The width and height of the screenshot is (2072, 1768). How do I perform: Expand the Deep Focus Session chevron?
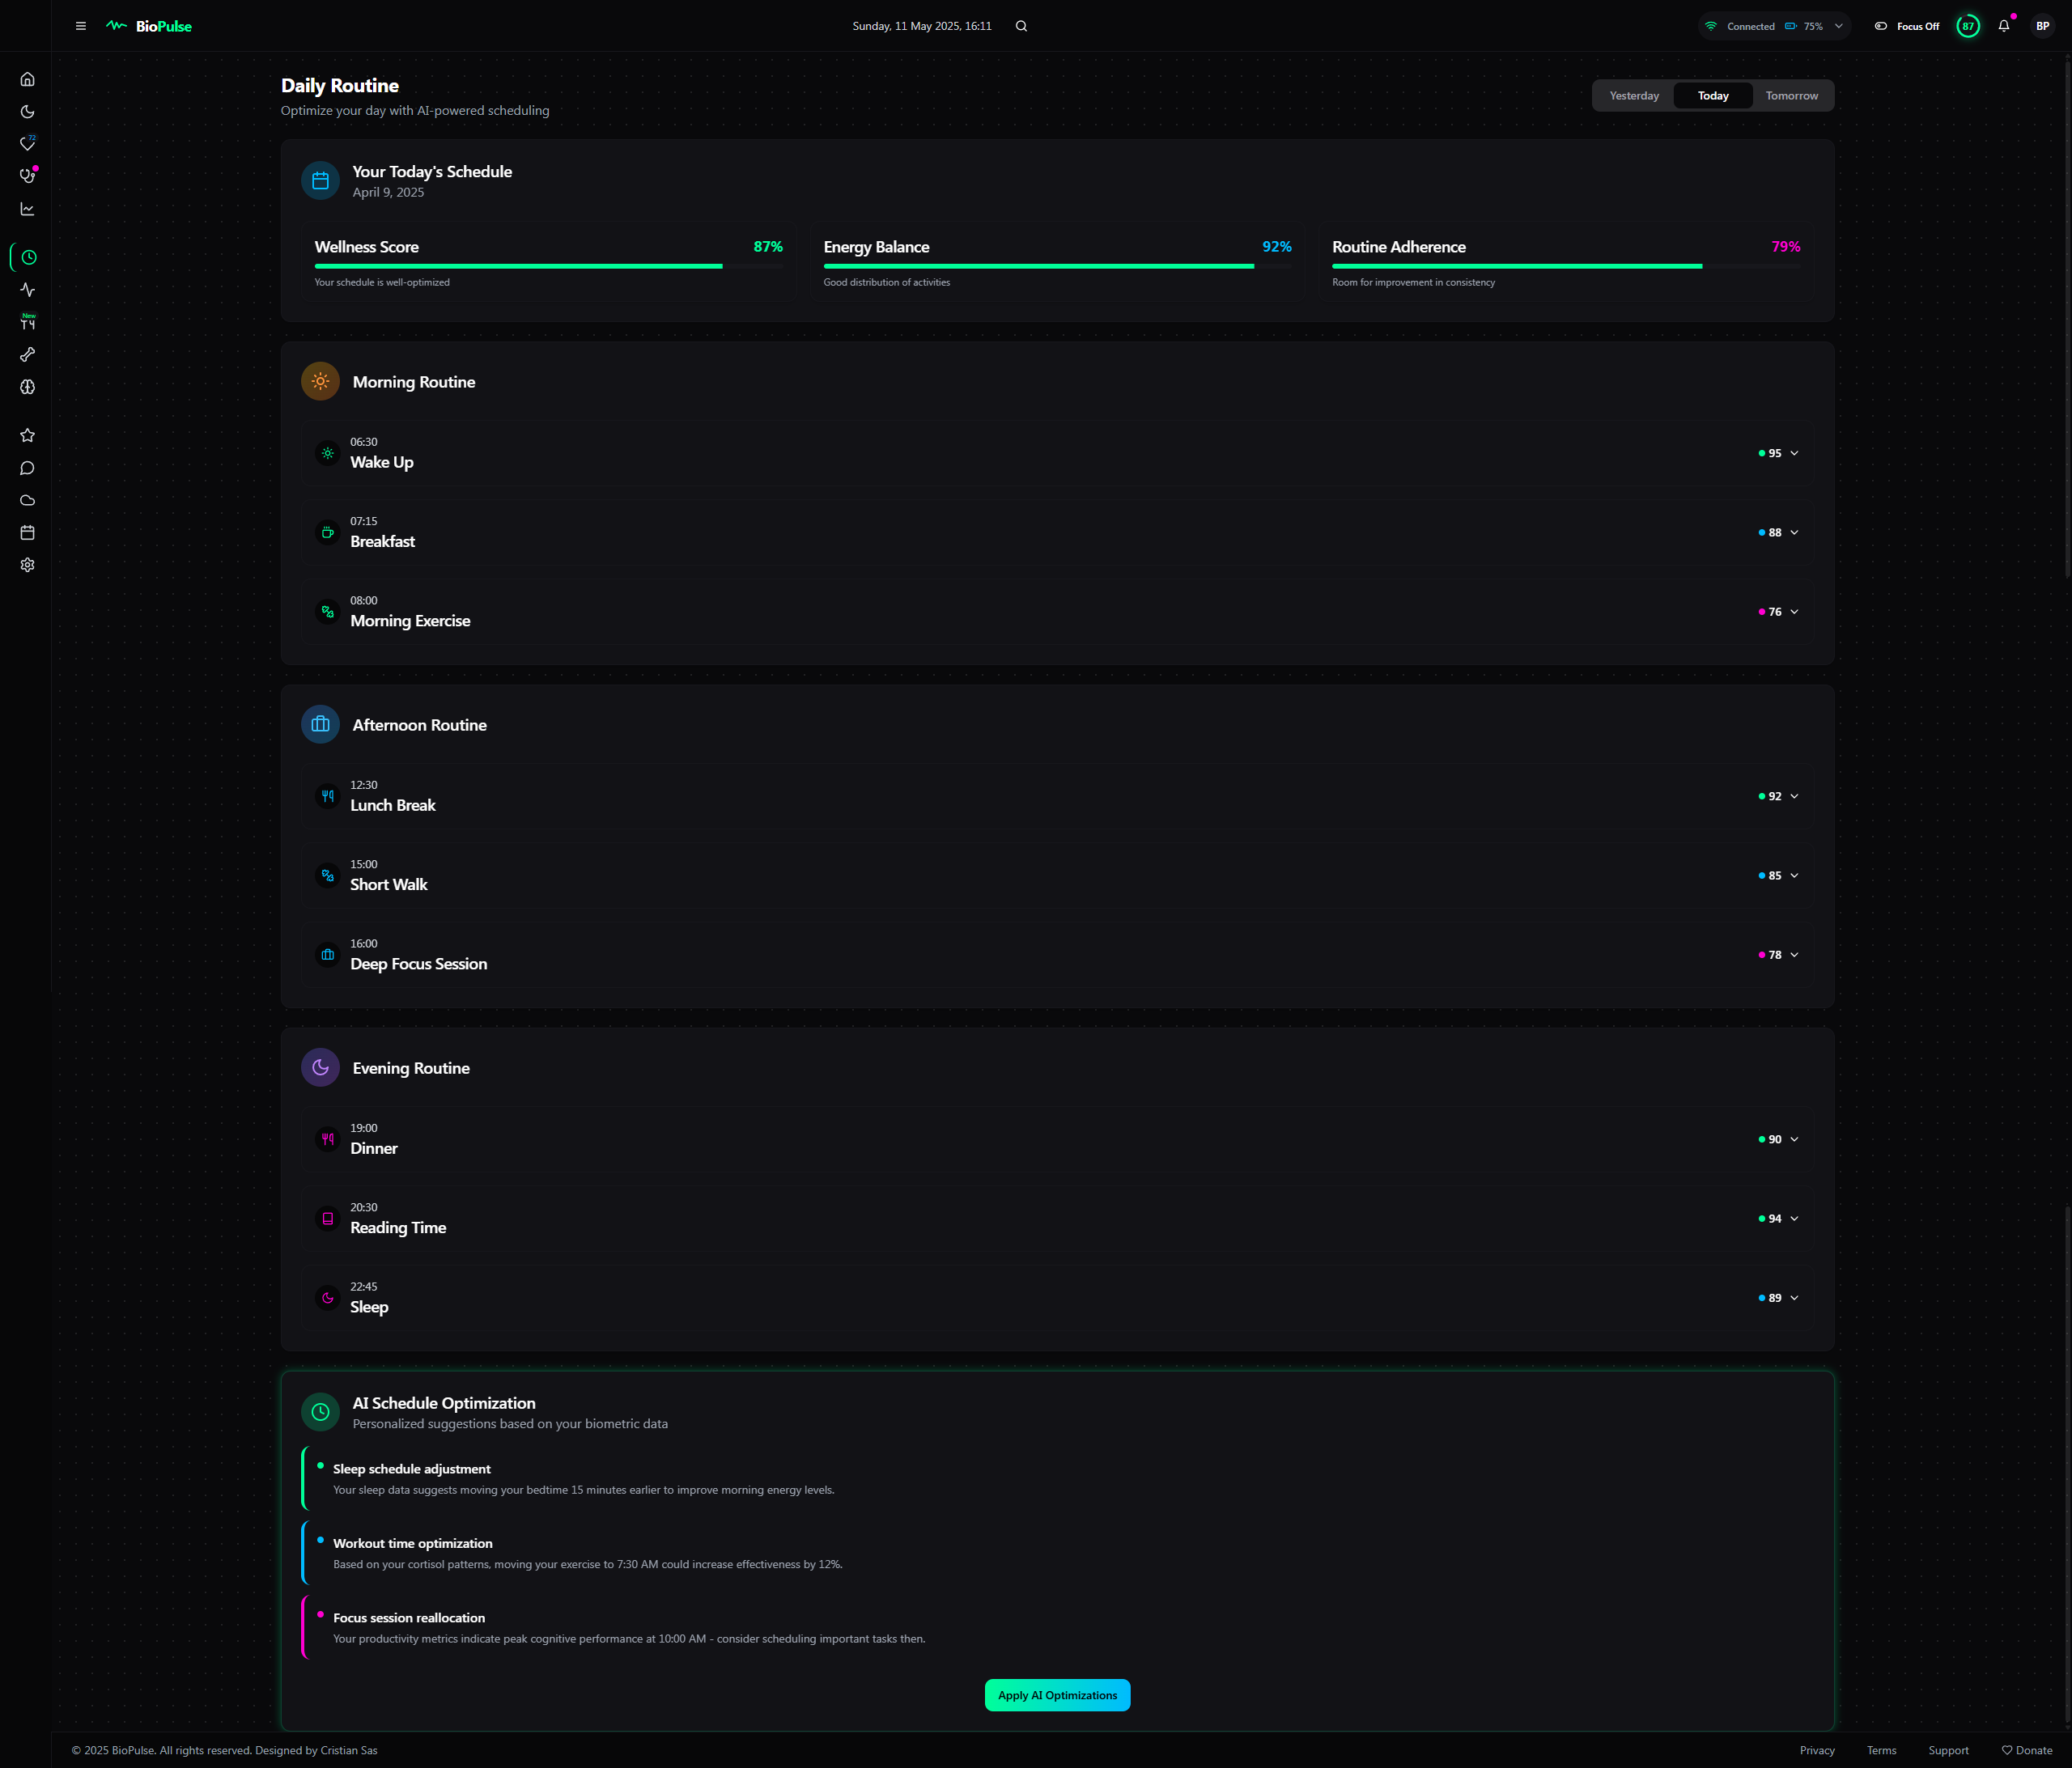(x=1794, y=955)
